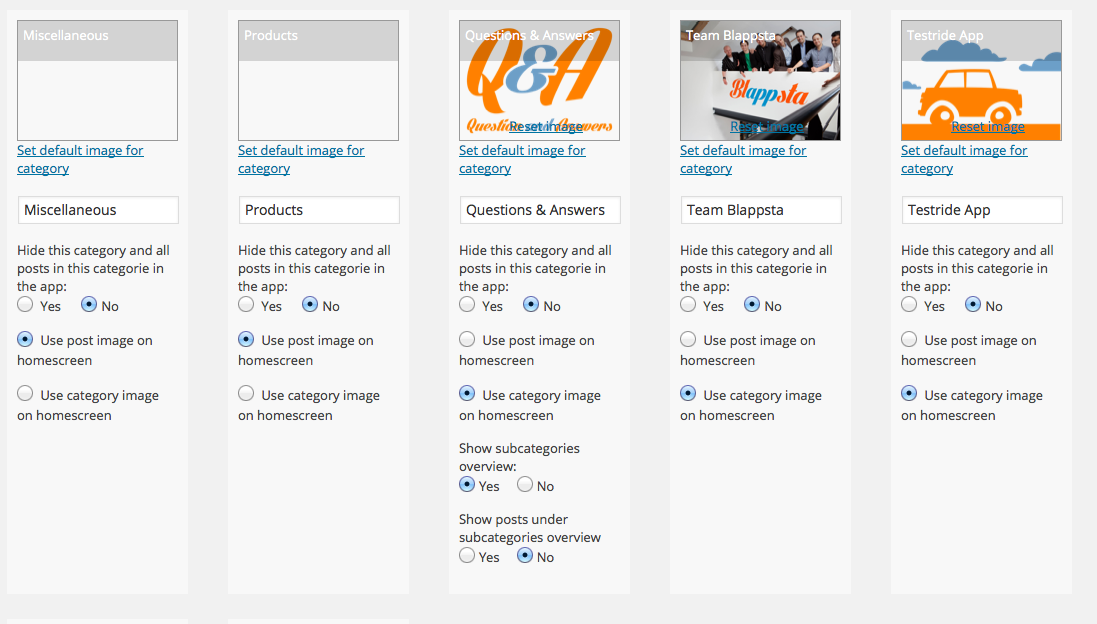The height and width of the screenshot is (624, 1097).
Task: Select Yes for posts under subcategories overview
Action: click(467, 555)
